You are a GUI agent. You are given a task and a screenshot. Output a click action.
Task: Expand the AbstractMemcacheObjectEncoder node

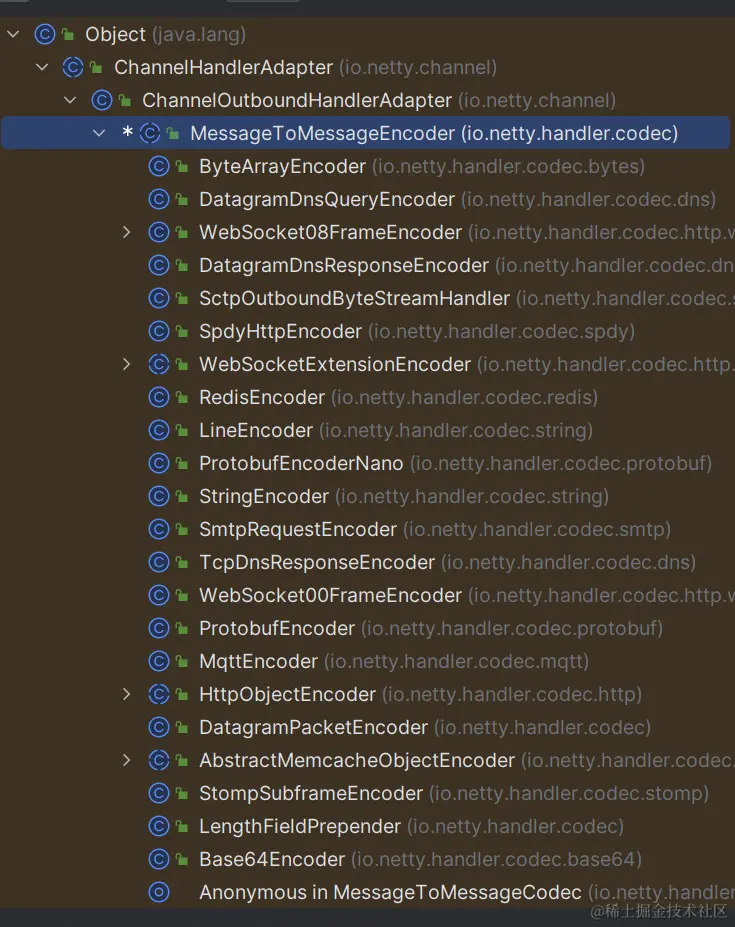click(127, 760)
